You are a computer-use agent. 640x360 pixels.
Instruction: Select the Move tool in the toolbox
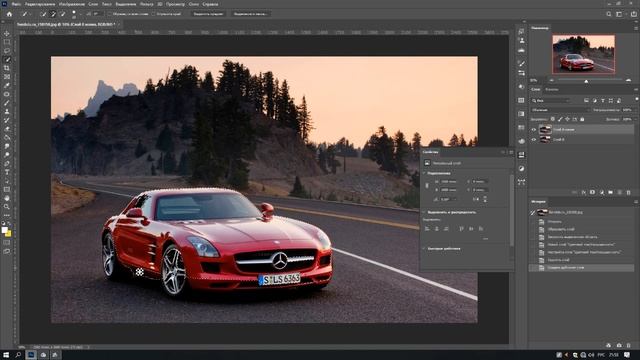[7, 33]
